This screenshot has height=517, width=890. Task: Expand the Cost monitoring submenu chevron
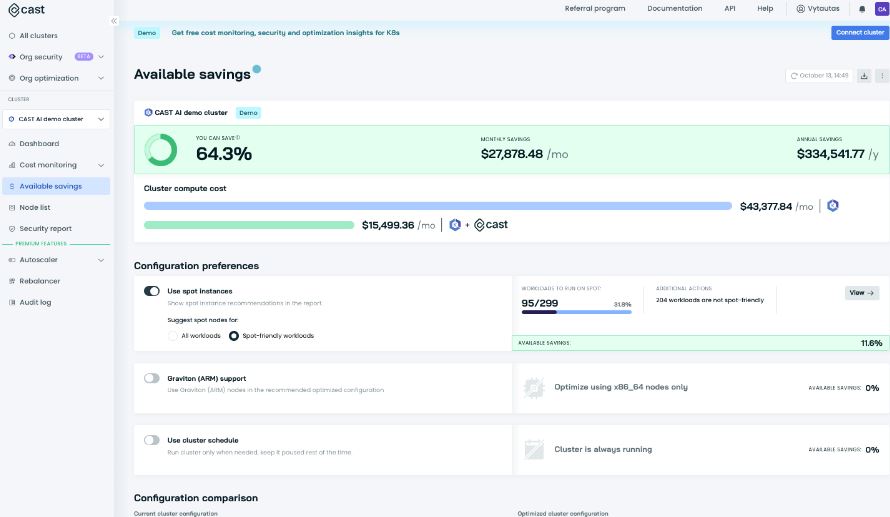click(x=101, y=165)
